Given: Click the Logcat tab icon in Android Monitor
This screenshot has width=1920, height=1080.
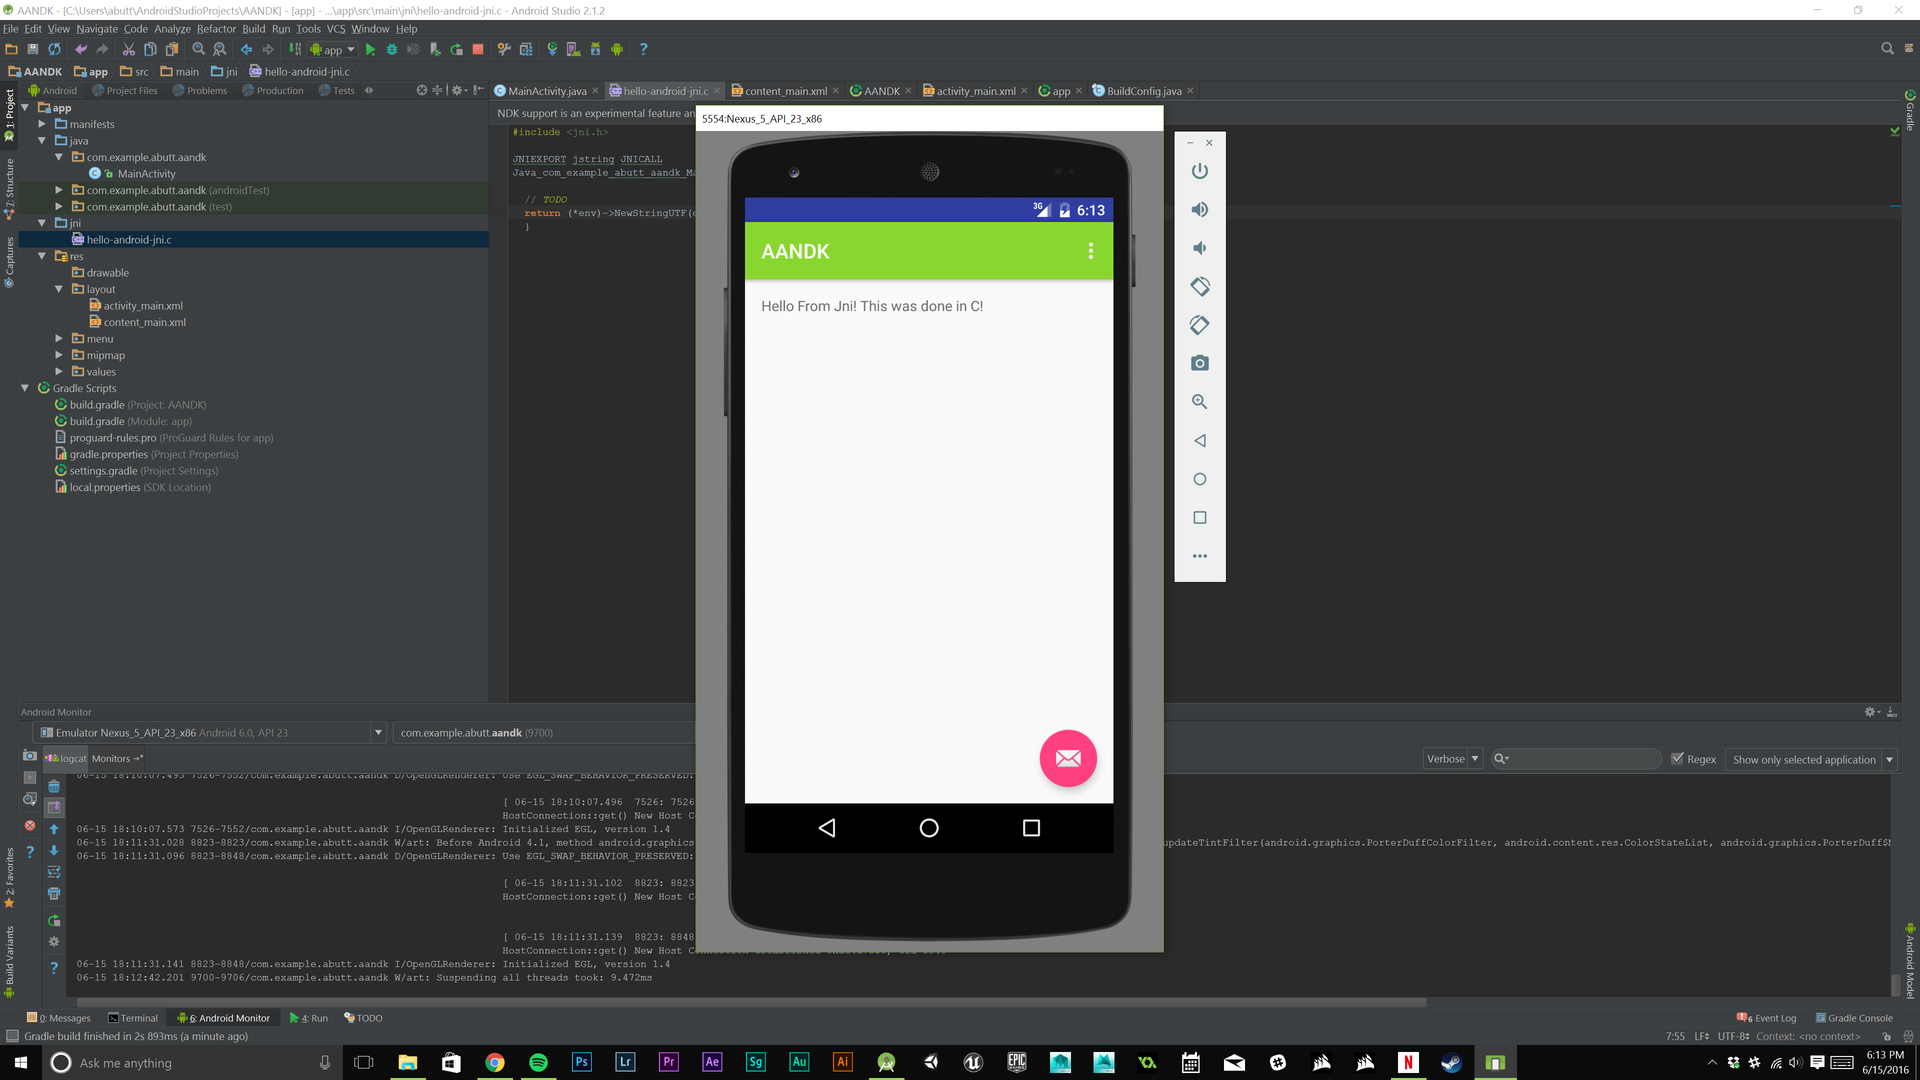Looking at the screenshot, I should tap(63, 757).
